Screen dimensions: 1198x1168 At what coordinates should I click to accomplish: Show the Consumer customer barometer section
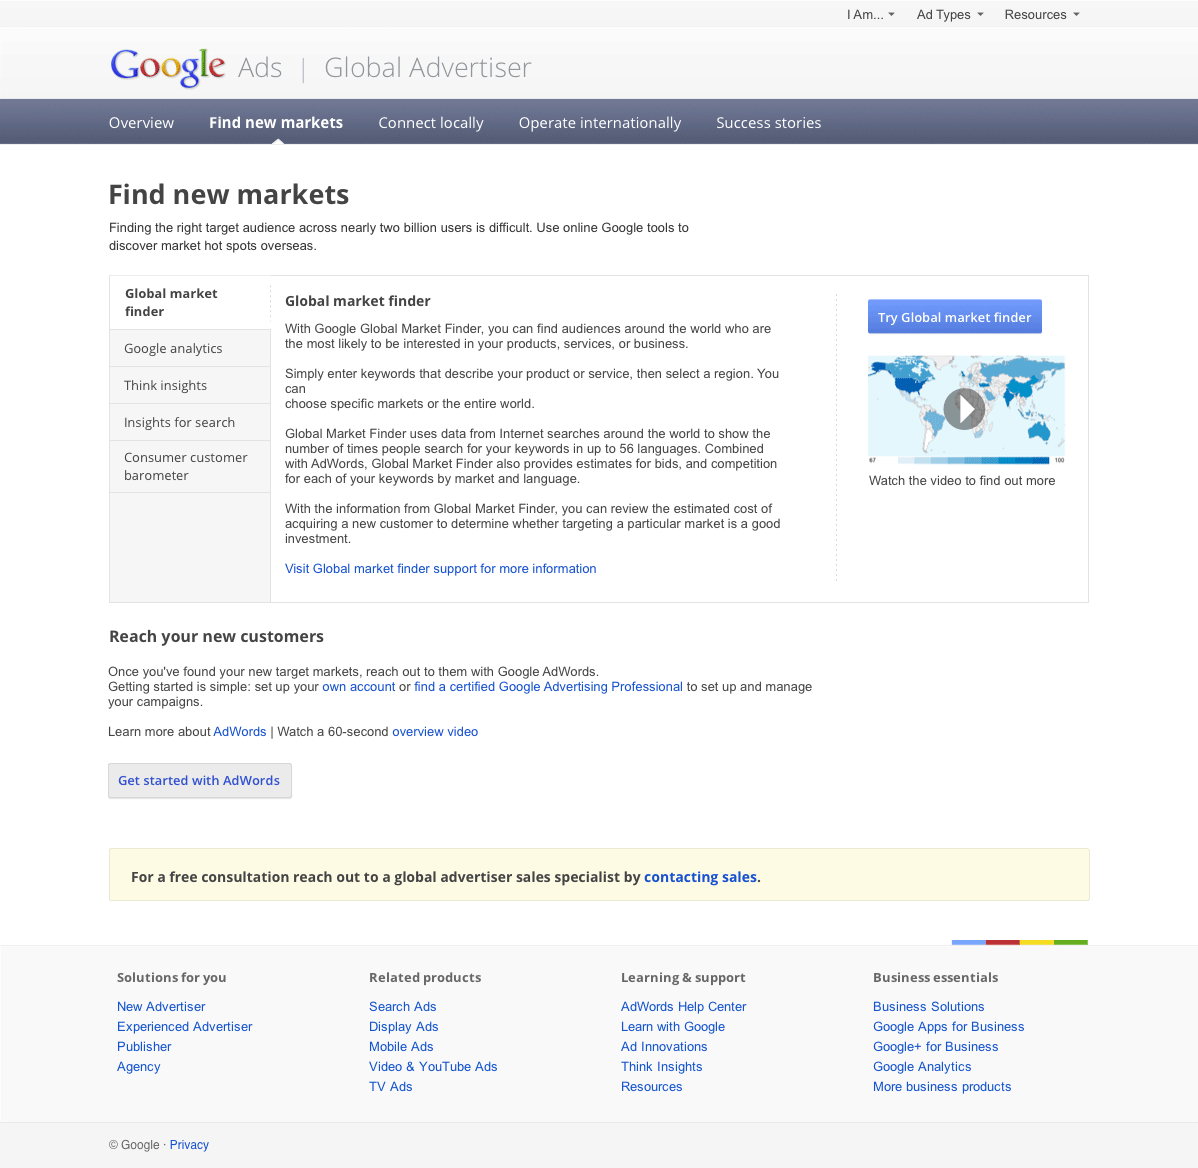tap(186, 466)
